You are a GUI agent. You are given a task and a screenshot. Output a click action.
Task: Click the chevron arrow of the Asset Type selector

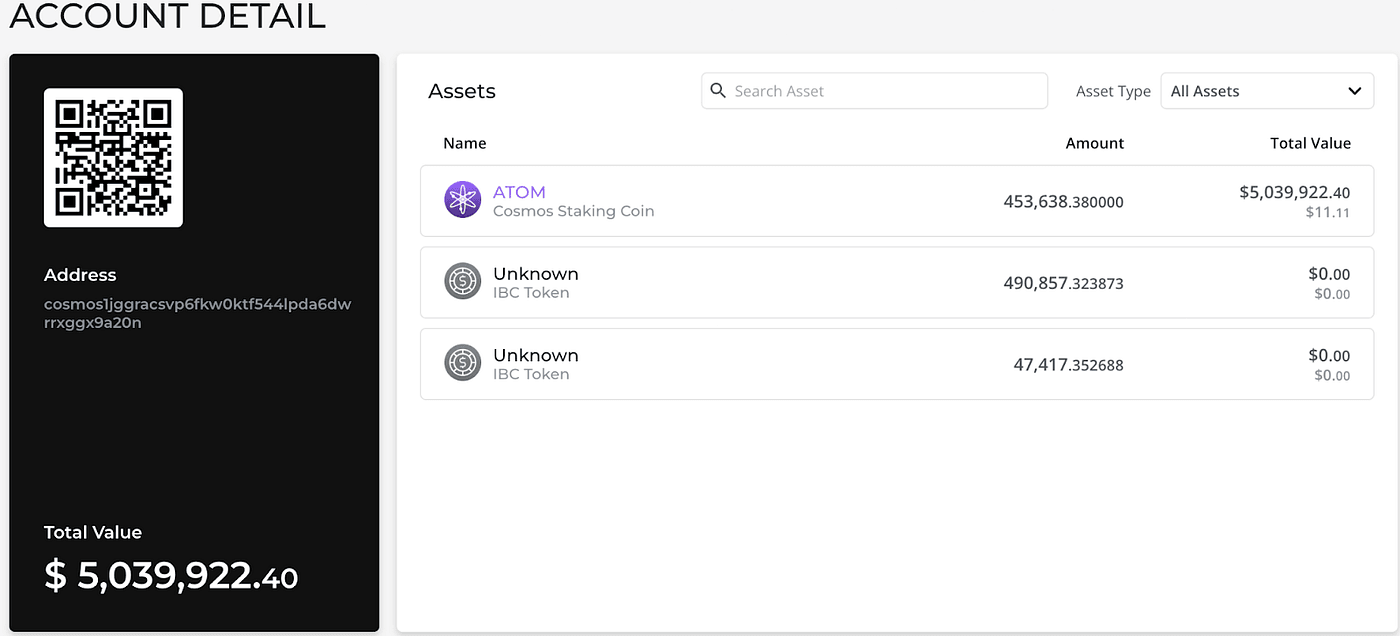[x=1354, y=91]
